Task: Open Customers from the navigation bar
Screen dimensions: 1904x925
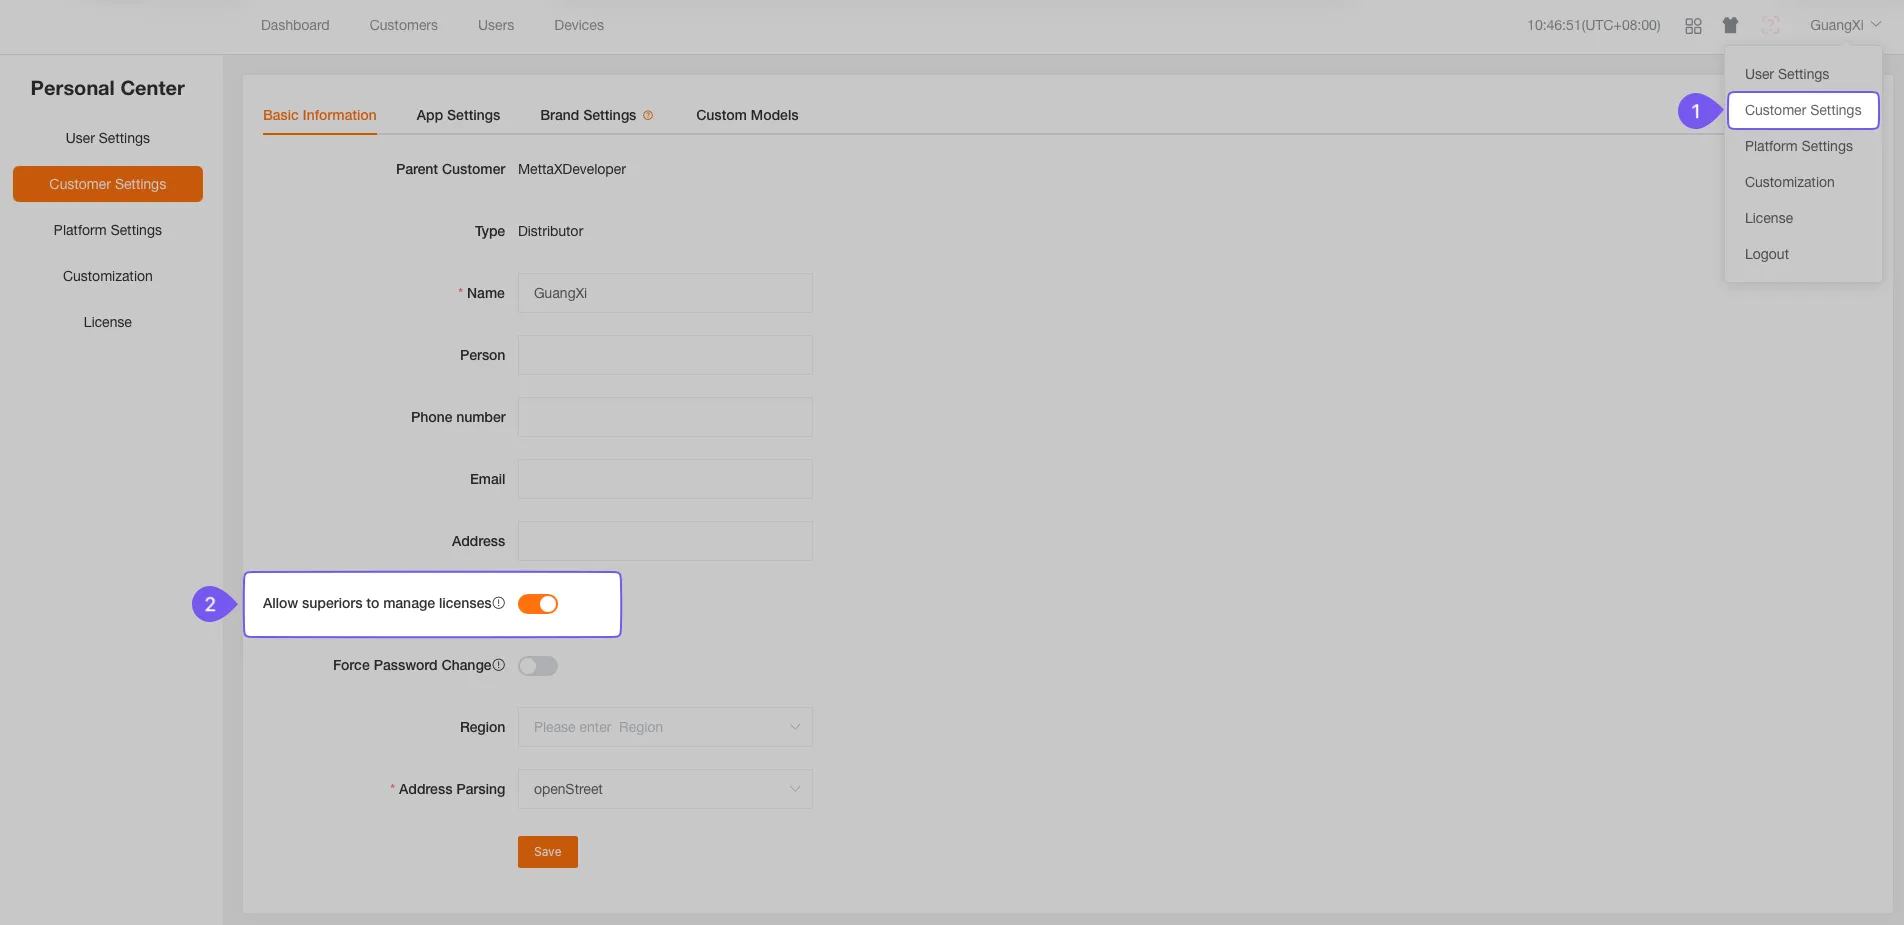Action: [x=403, y=25]
